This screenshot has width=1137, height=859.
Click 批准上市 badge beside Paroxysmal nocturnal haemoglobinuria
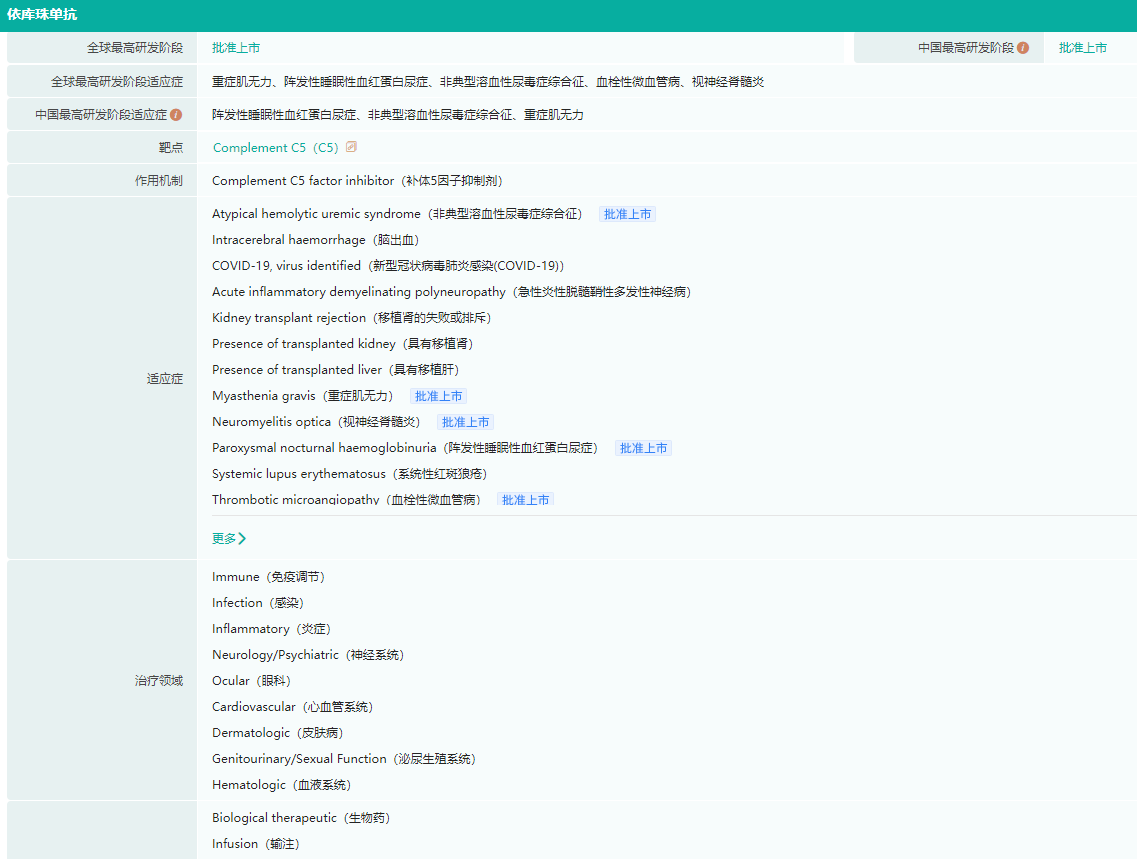coord(643,448)
